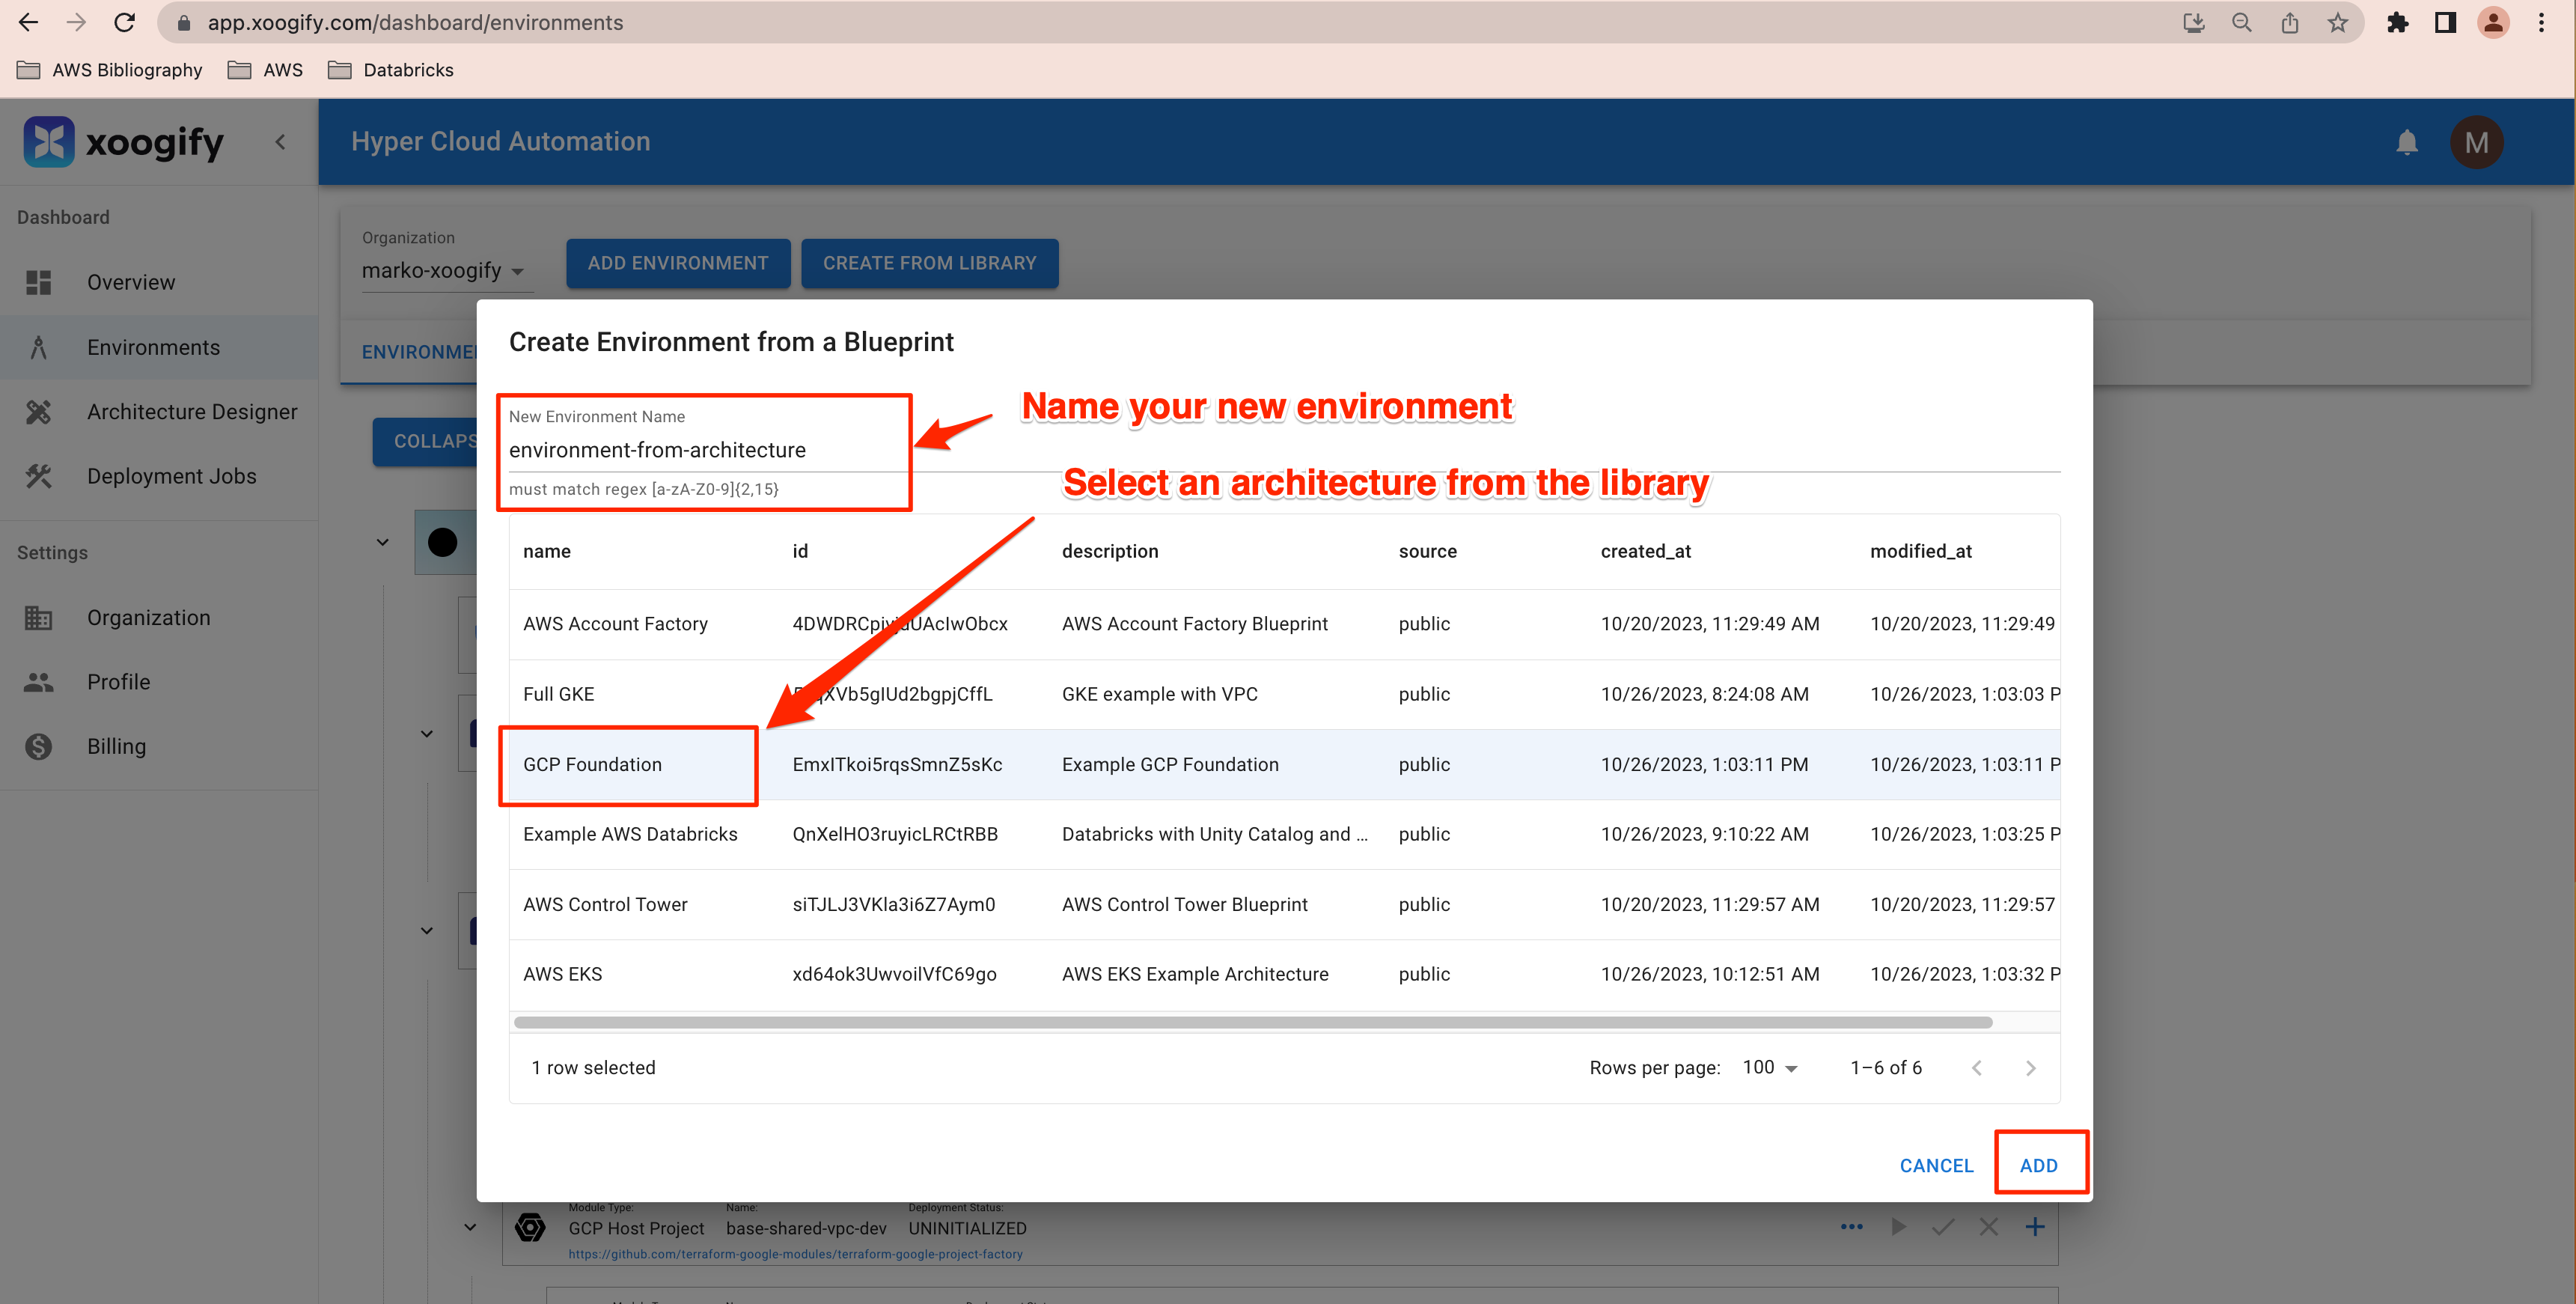The image size is (2576, 1304).
Task: Click CANCEL in the dialog
Action: tap(1936, 1165)
